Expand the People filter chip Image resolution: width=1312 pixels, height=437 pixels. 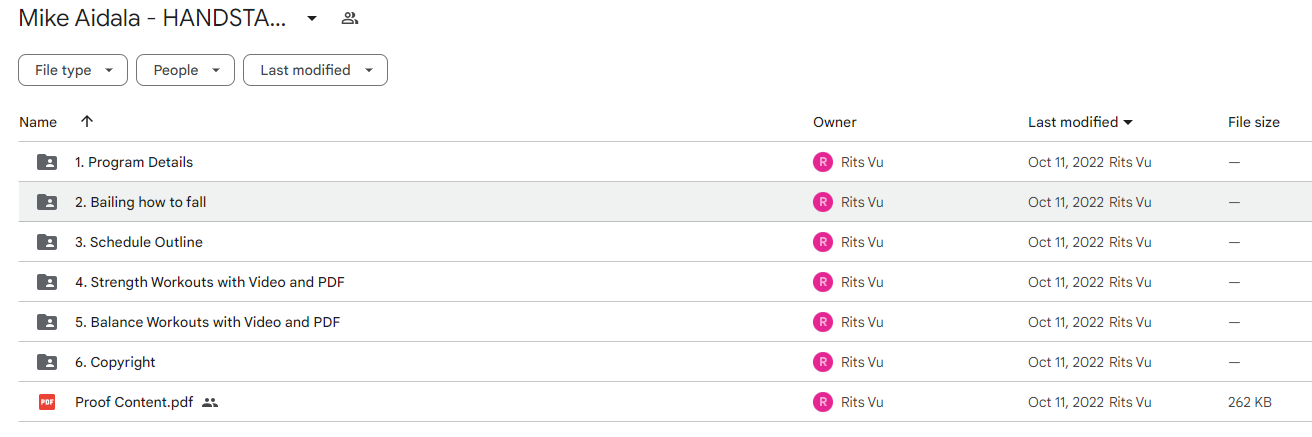186,70
